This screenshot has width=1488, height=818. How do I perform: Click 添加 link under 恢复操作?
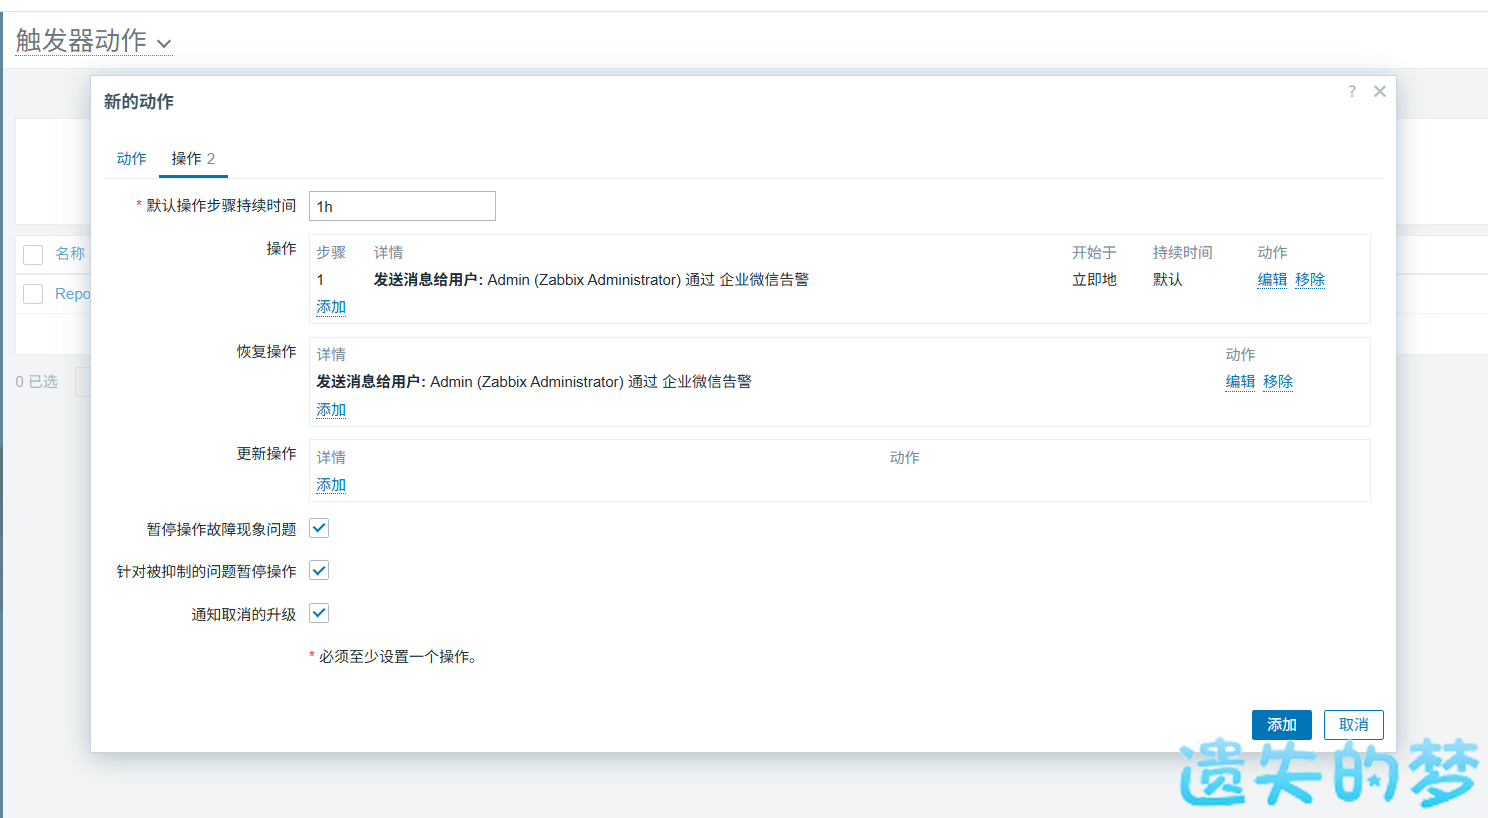tap(331, 410)
